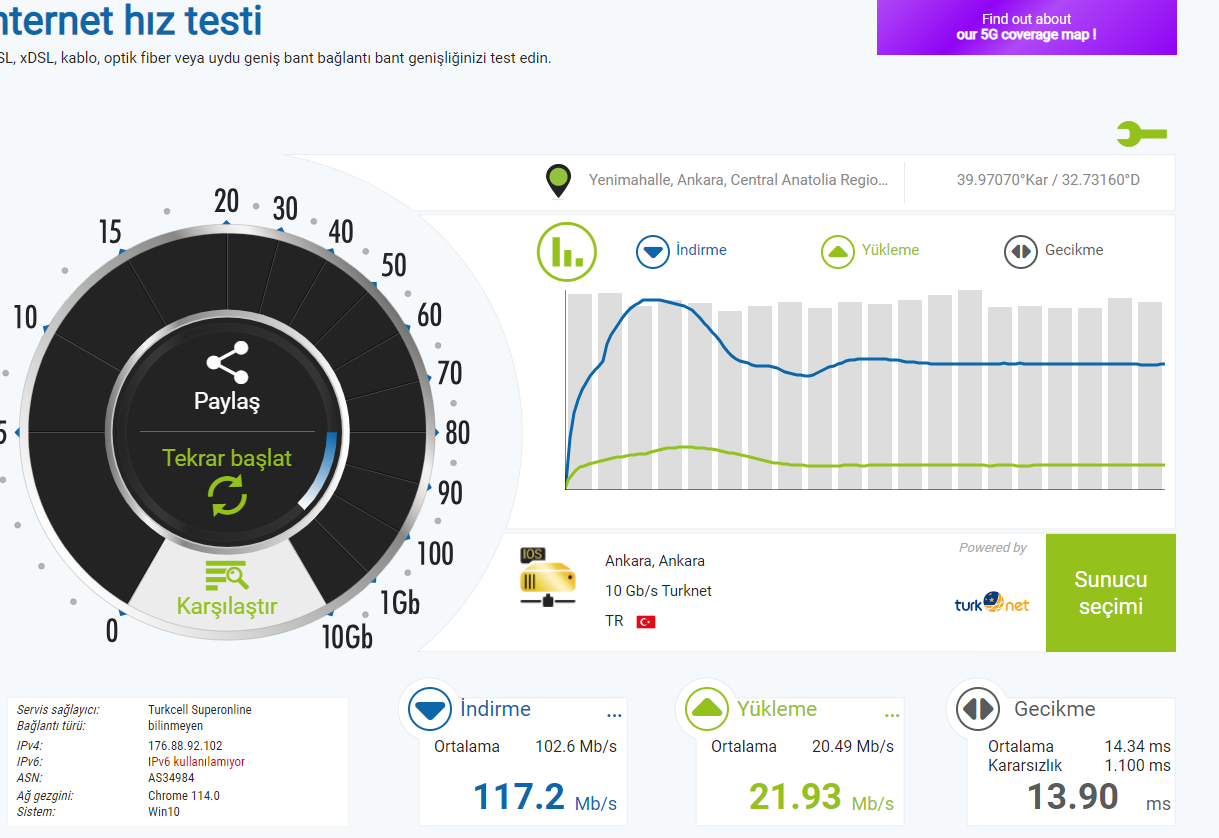
Task: Click the Karşılaştır label
Action: 227,606
